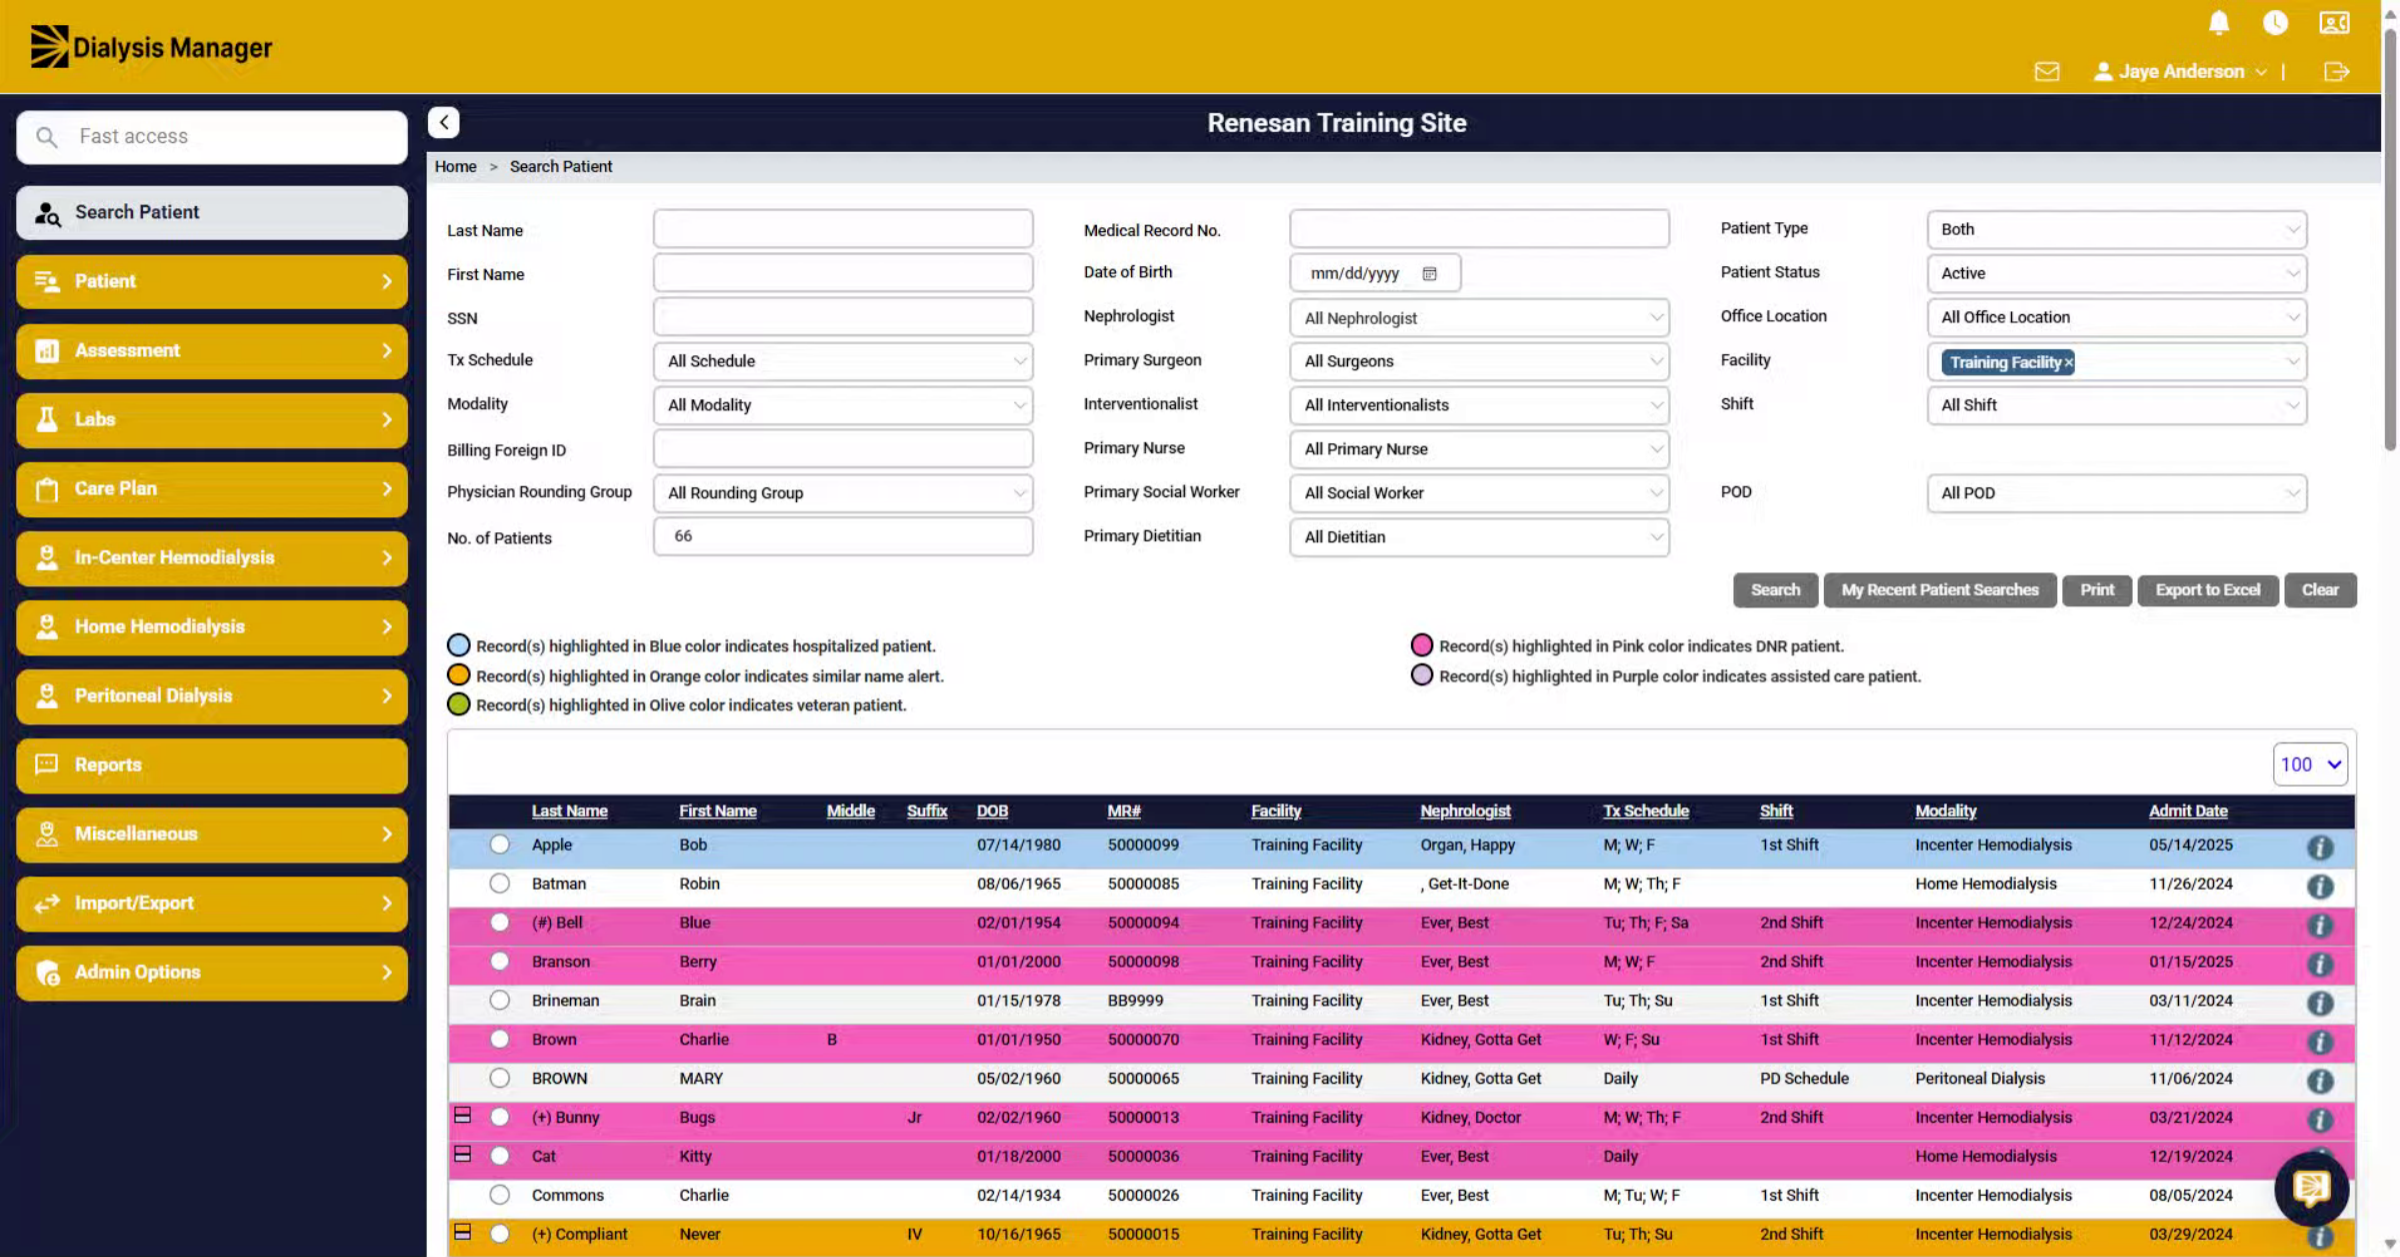Open the chat support bubble icon

(x=2311, y=1188)
